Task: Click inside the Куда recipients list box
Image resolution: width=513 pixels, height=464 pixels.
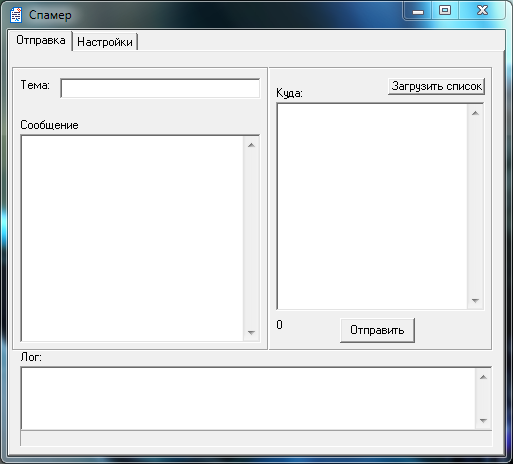Action: pos(372,206)
